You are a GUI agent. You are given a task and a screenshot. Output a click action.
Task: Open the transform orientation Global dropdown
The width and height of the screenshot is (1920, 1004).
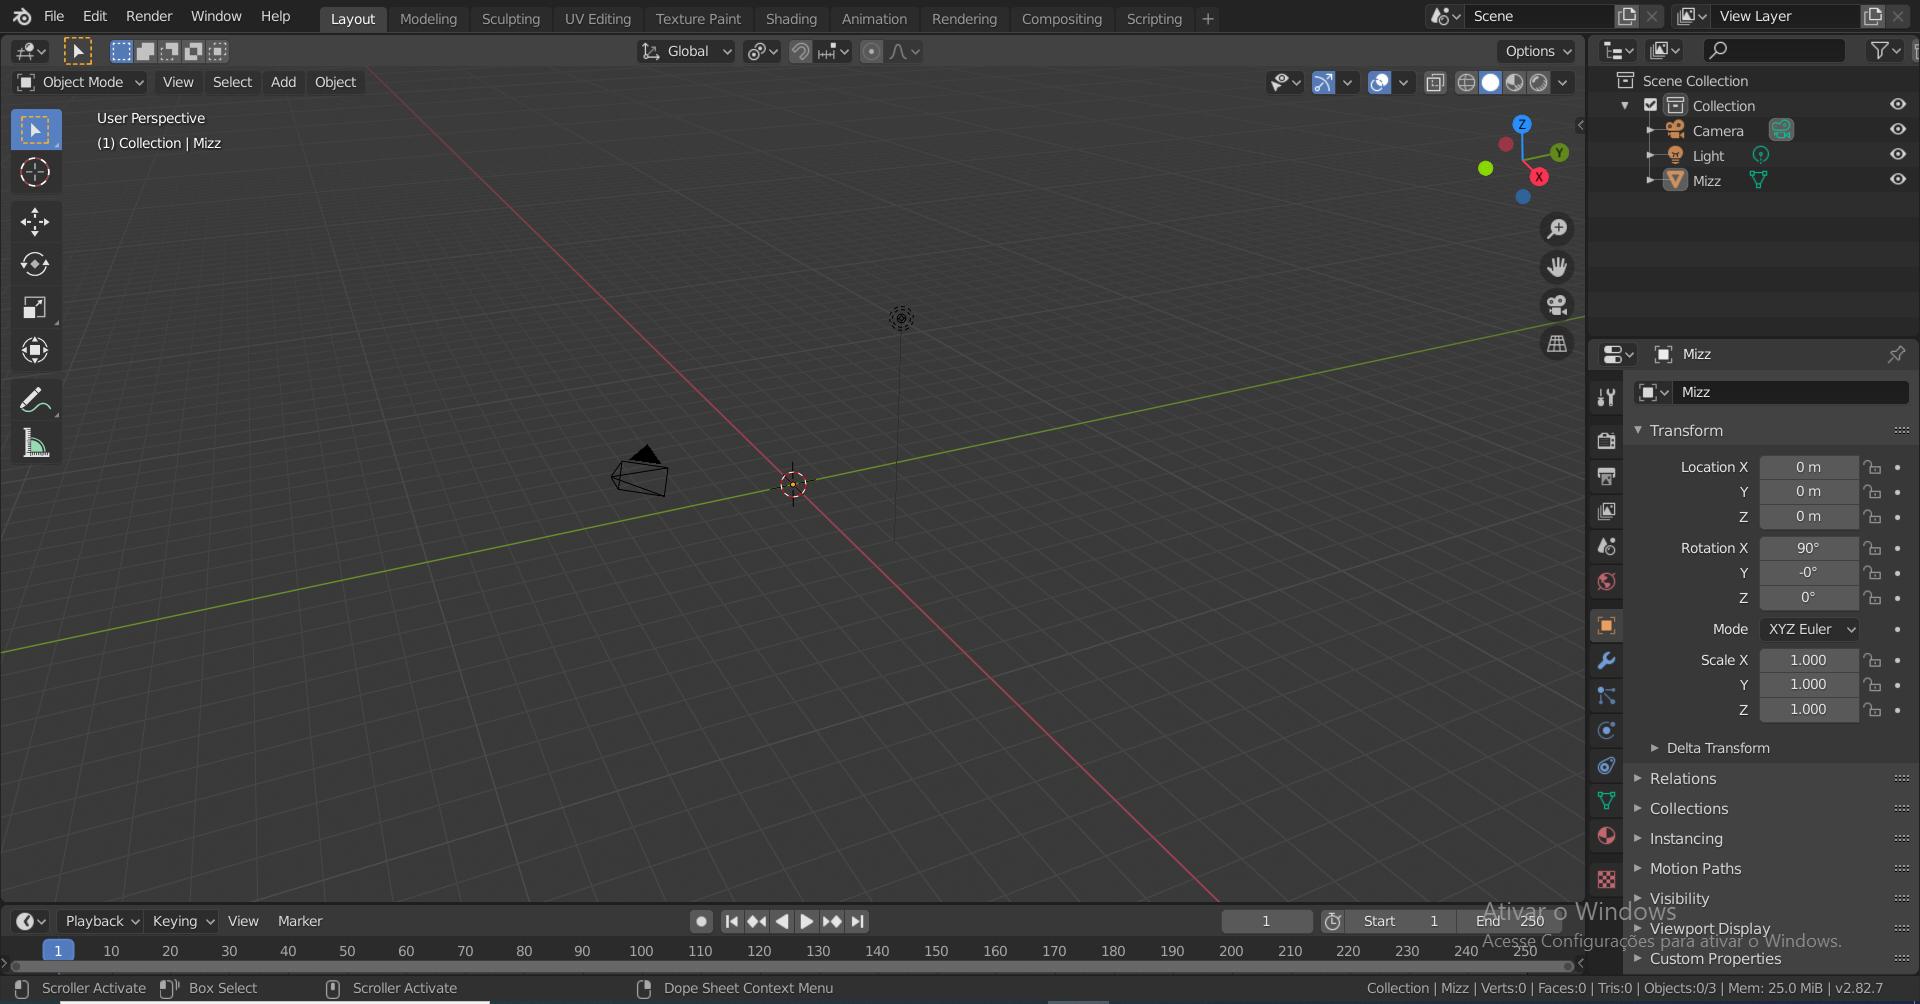[685, 51]
